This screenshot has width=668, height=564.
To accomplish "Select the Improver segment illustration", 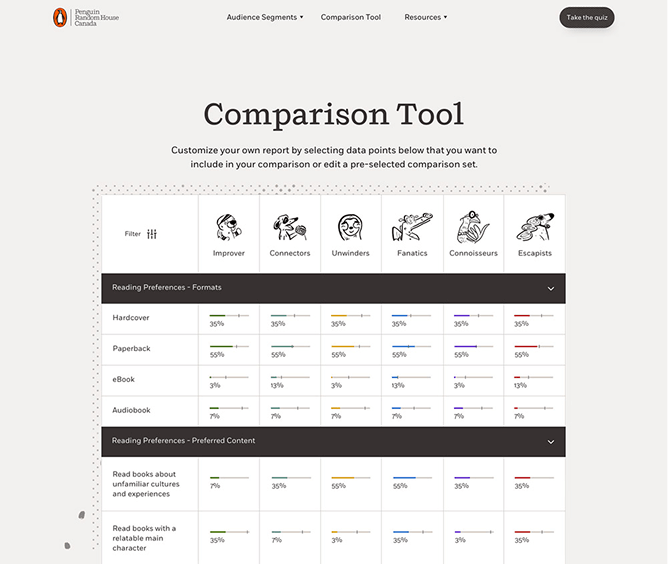I will (229, 228).
